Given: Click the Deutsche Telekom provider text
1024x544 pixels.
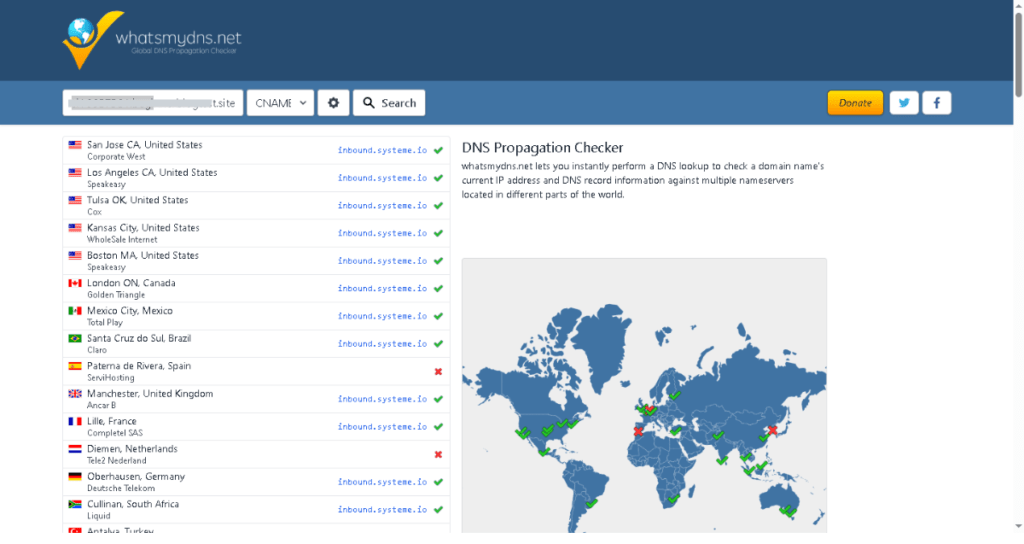Looking at the screenshot, I should tap(121, 488).
